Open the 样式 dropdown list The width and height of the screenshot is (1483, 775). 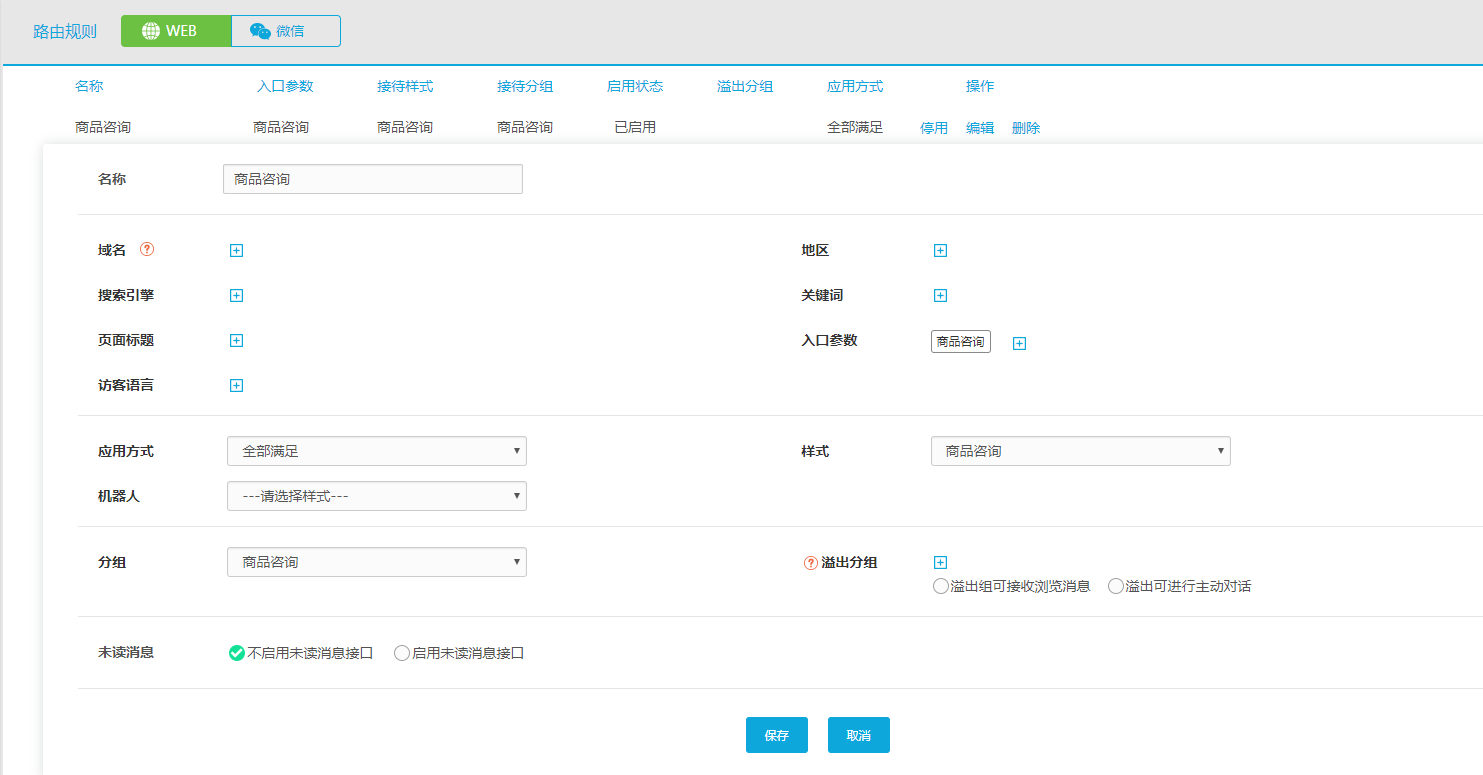[x=1080, y=452]
